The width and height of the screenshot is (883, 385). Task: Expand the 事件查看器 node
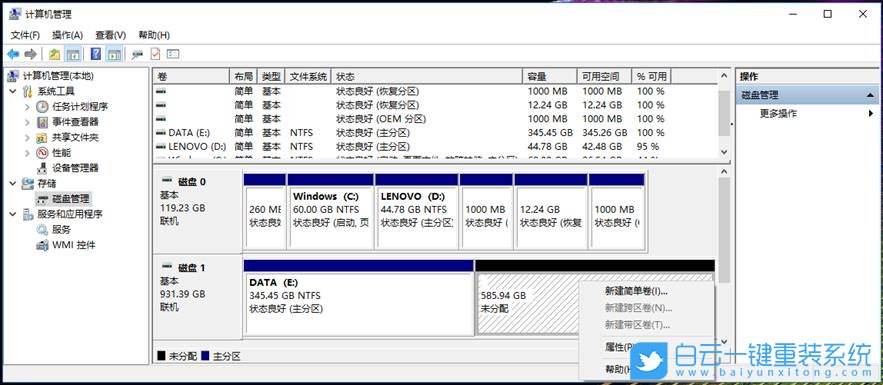pos(27,122)
